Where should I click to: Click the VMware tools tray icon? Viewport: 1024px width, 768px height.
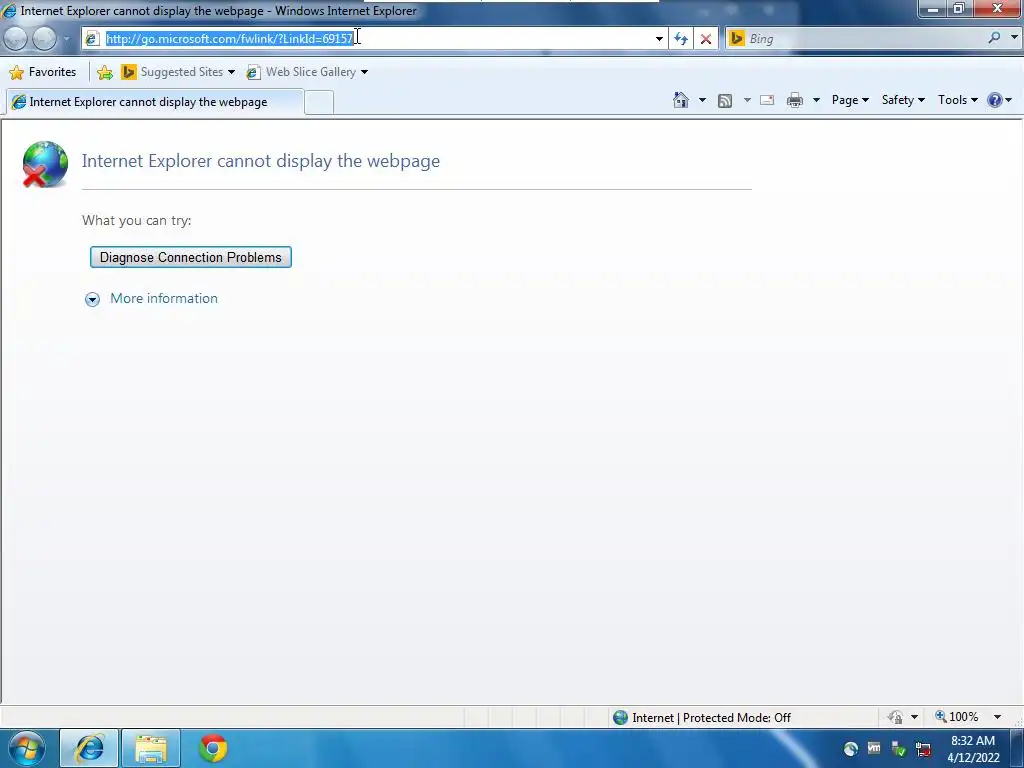pyautogui.click(x=874, y=748)
